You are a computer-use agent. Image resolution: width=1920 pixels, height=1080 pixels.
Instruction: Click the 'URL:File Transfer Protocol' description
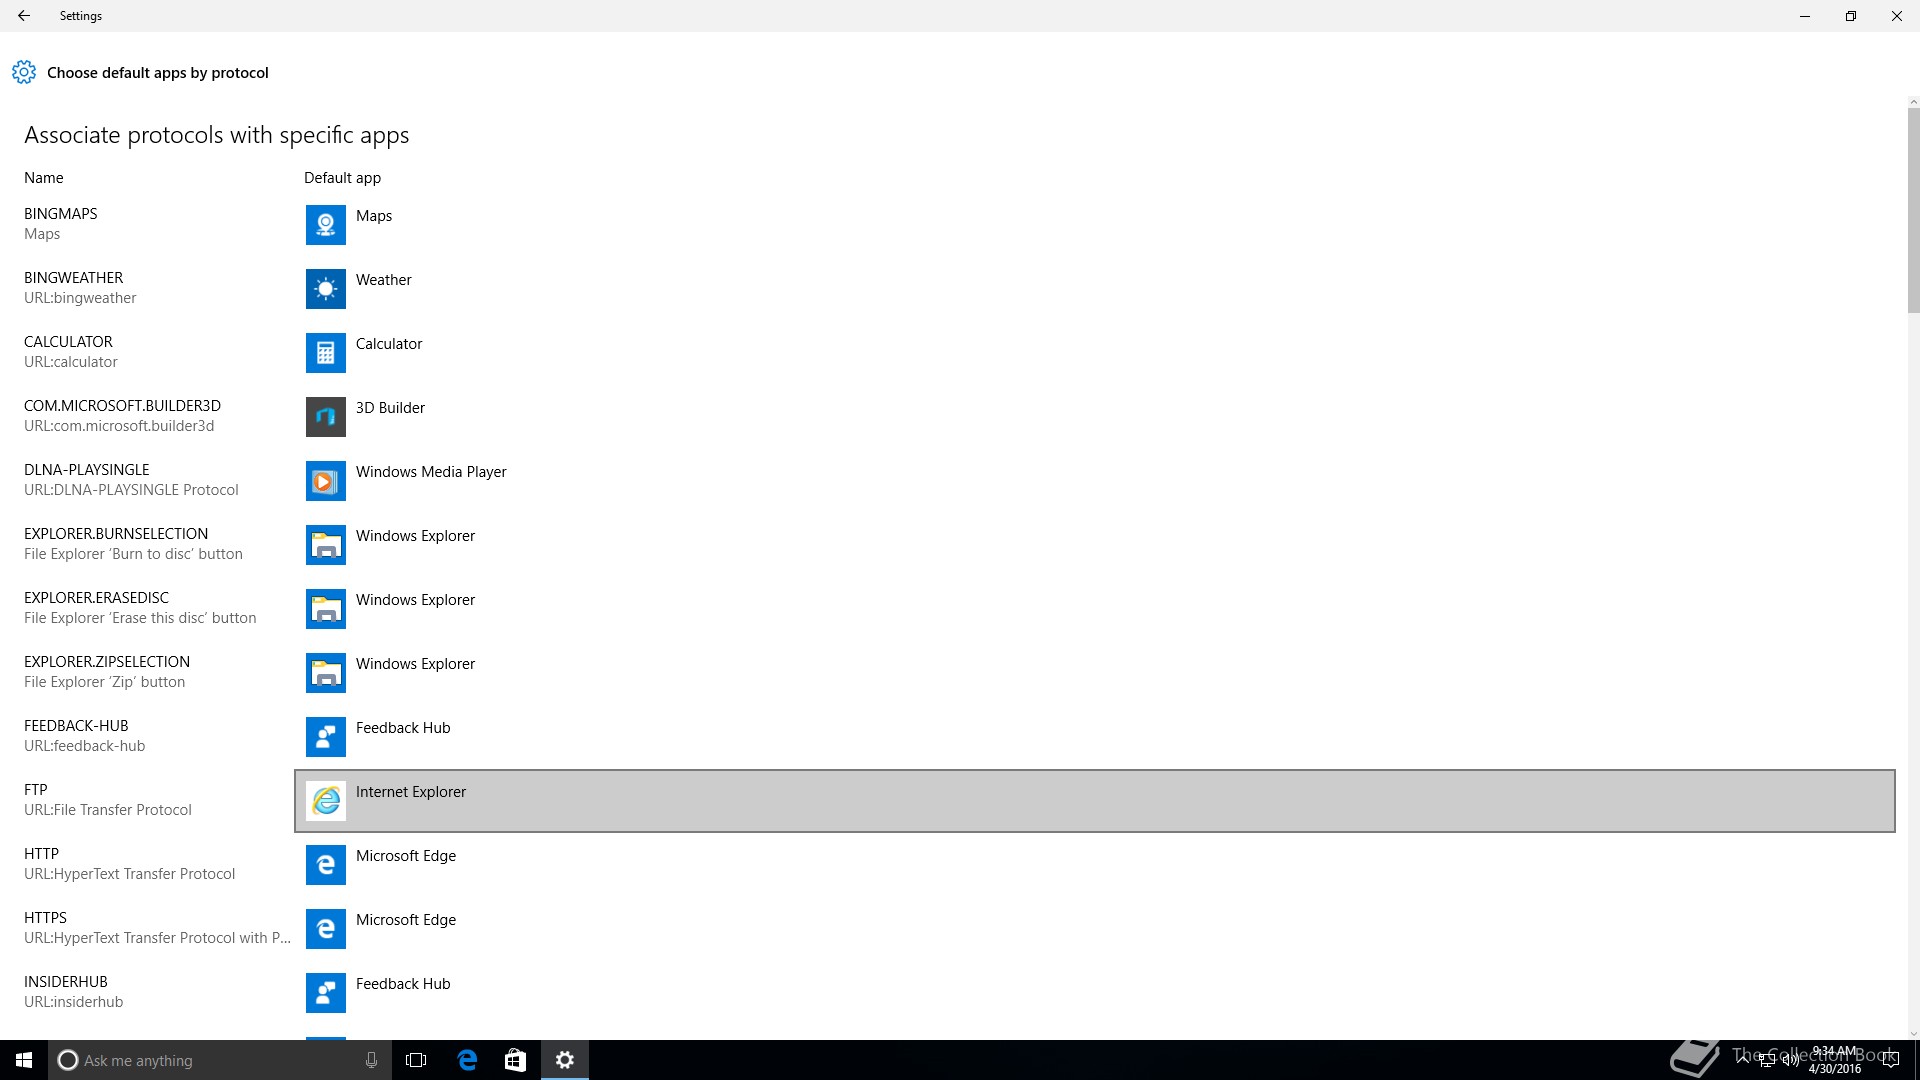(108, 810)
